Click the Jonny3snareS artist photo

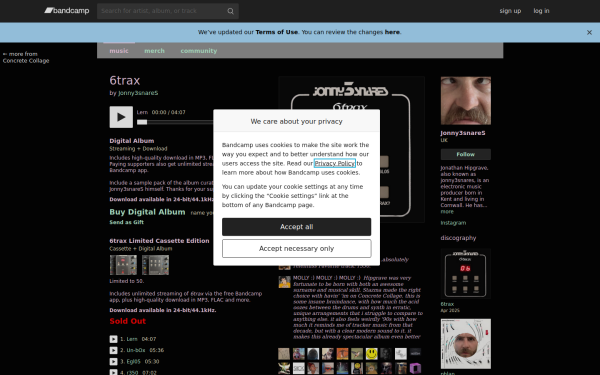pos(466,101)
